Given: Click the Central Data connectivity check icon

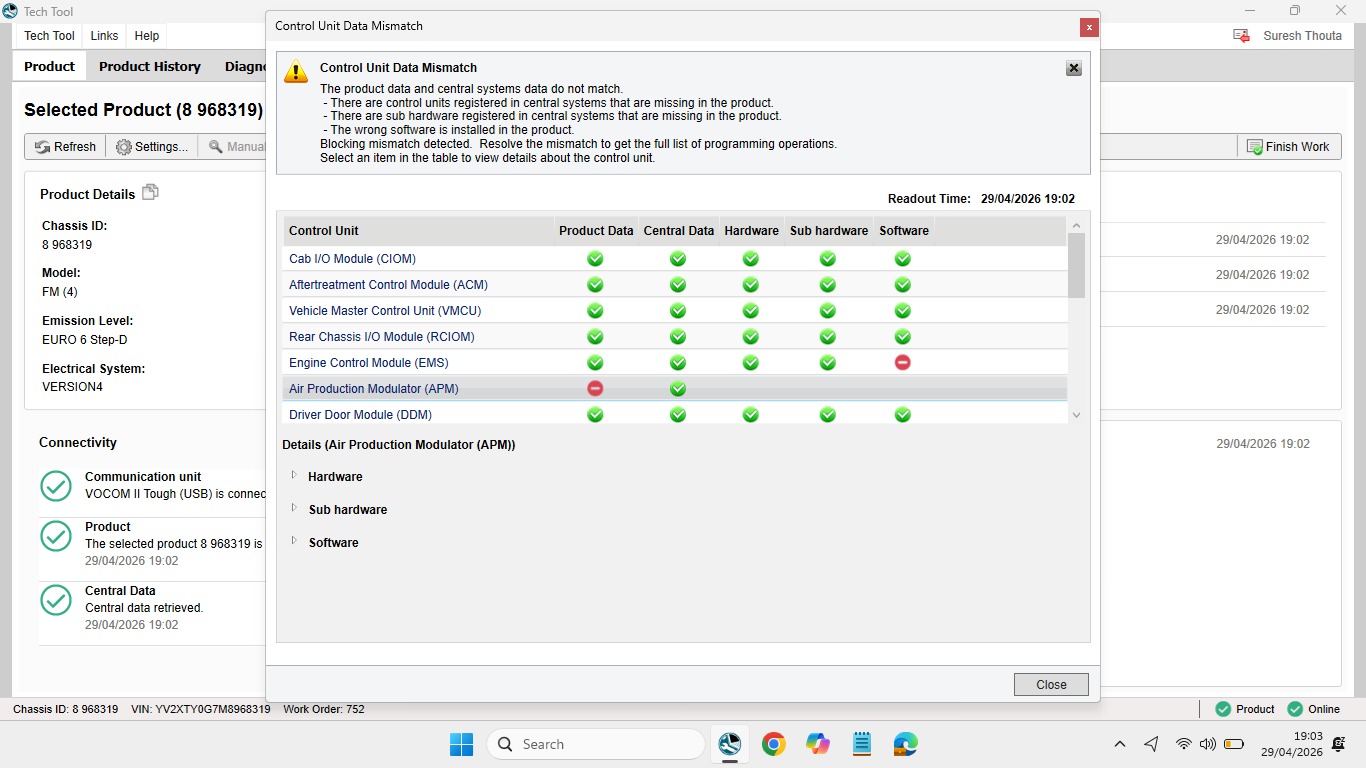Looking at the screenshot, I should (56, 600).
